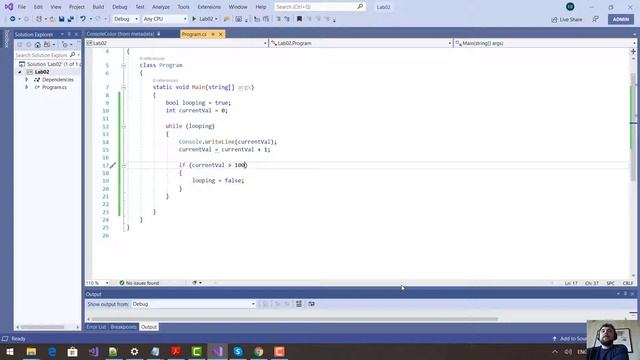Click the user account avatar
This screenshot has height=360, width=640.
[x=570, y=7]
